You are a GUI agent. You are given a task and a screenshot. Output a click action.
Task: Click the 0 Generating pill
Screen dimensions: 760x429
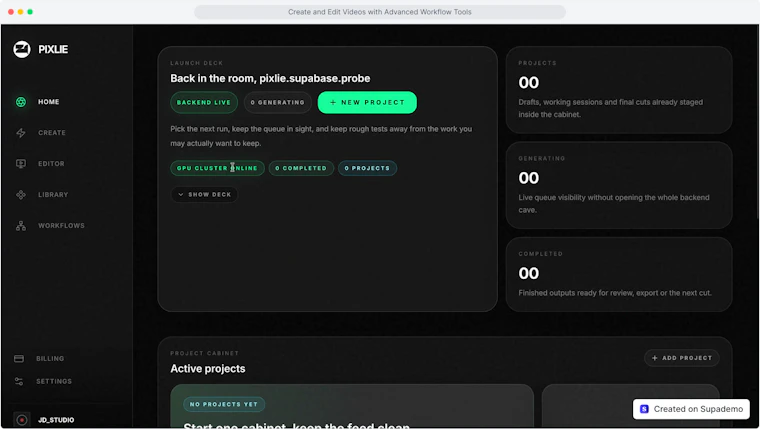[278, 102]
